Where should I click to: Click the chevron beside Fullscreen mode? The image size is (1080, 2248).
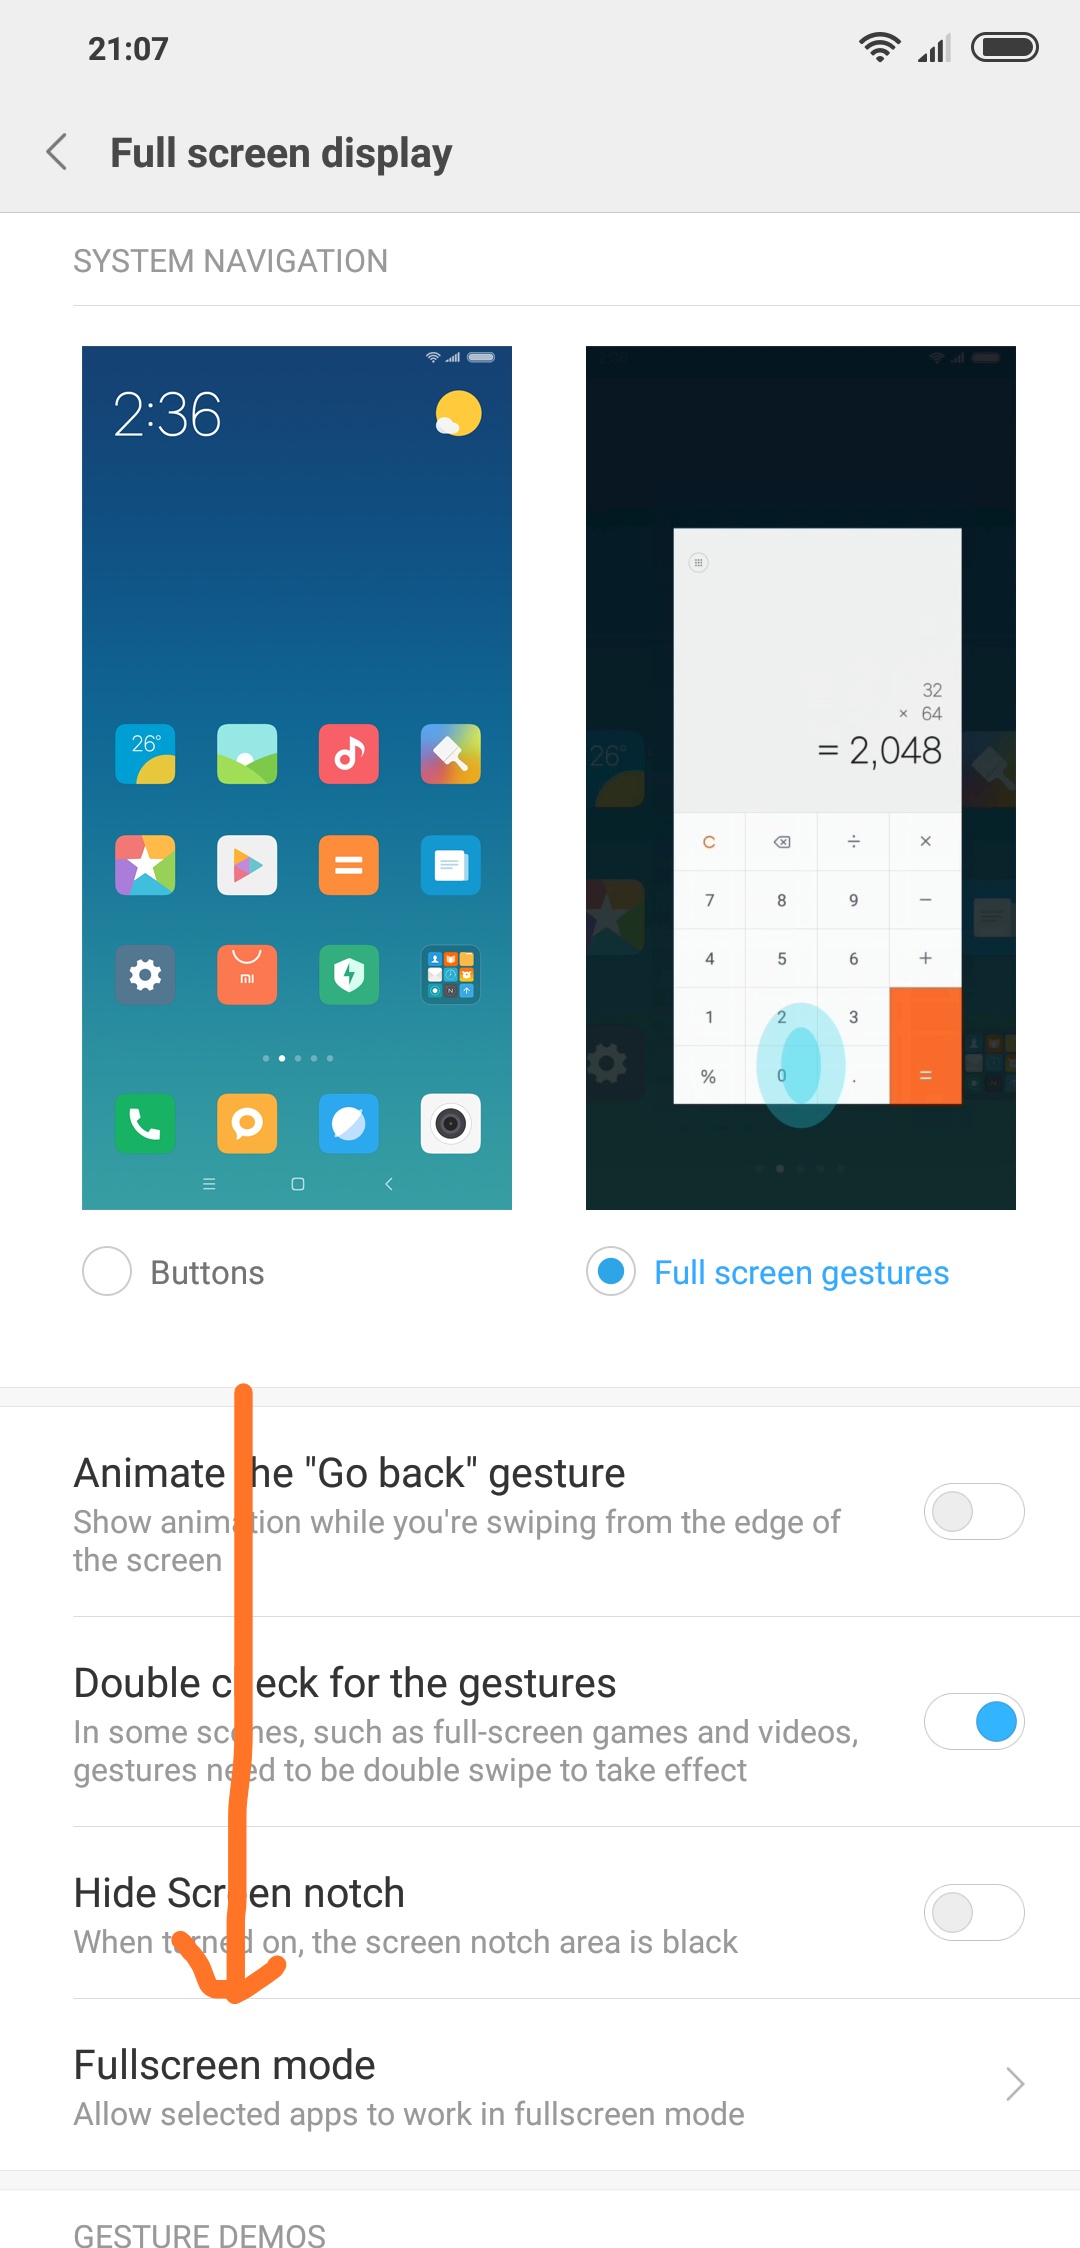coord(1015,2084)
